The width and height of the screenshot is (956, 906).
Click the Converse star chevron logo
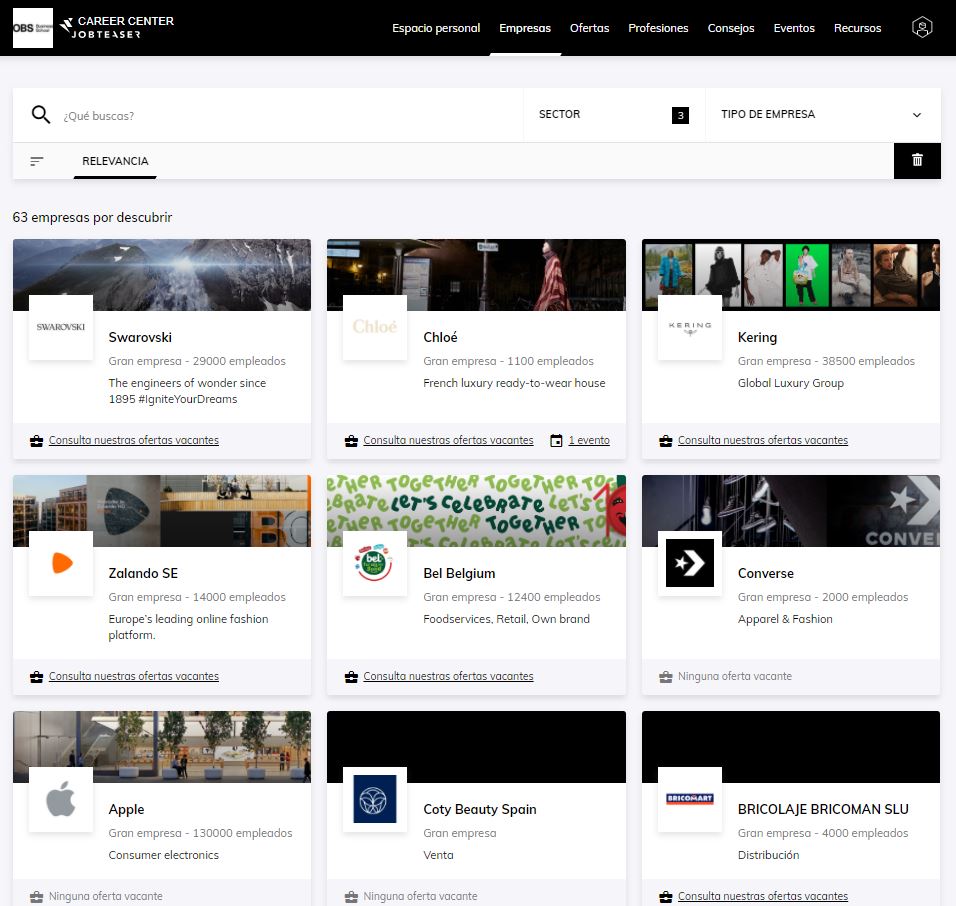pyautogui.click(x=690, y=563)
